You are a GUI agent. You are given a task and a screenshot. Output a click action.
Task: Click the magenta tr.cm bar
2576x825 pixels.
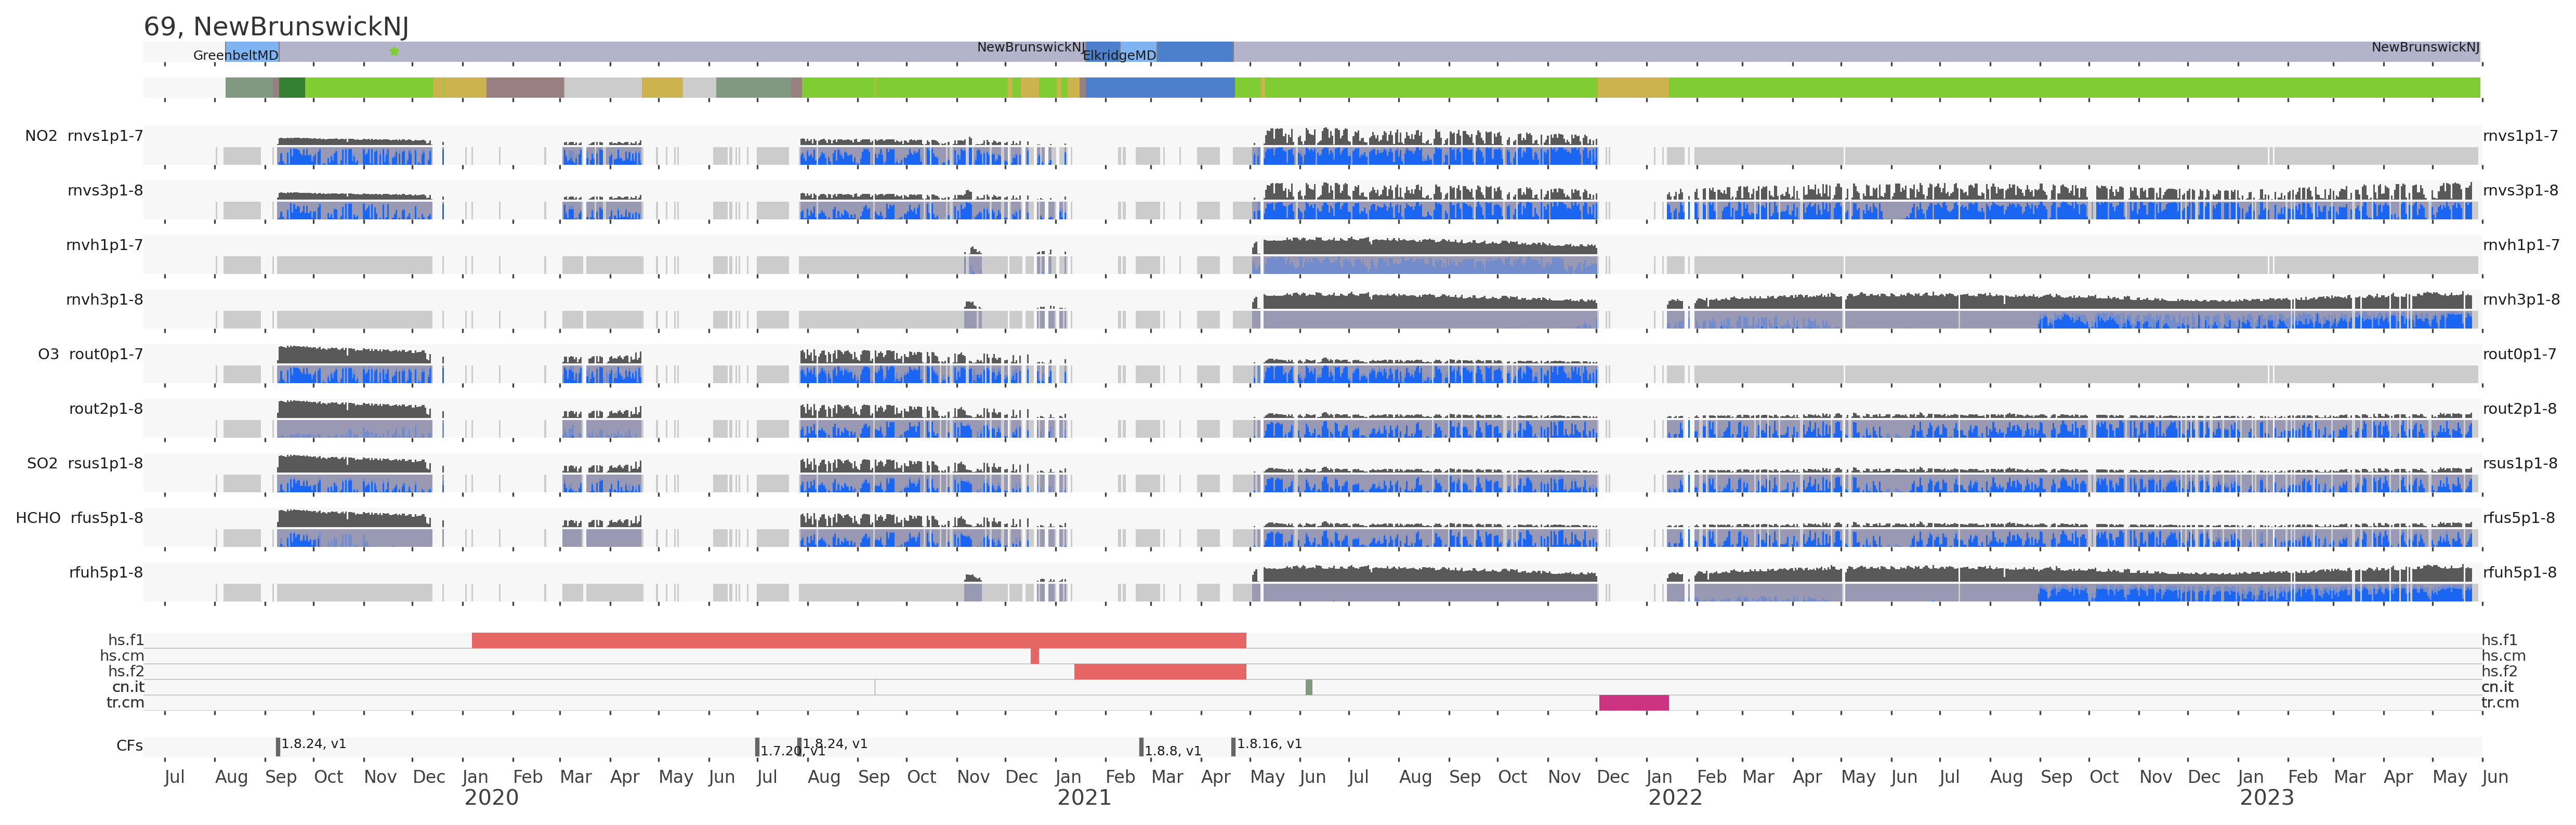tap(1633, 702)
